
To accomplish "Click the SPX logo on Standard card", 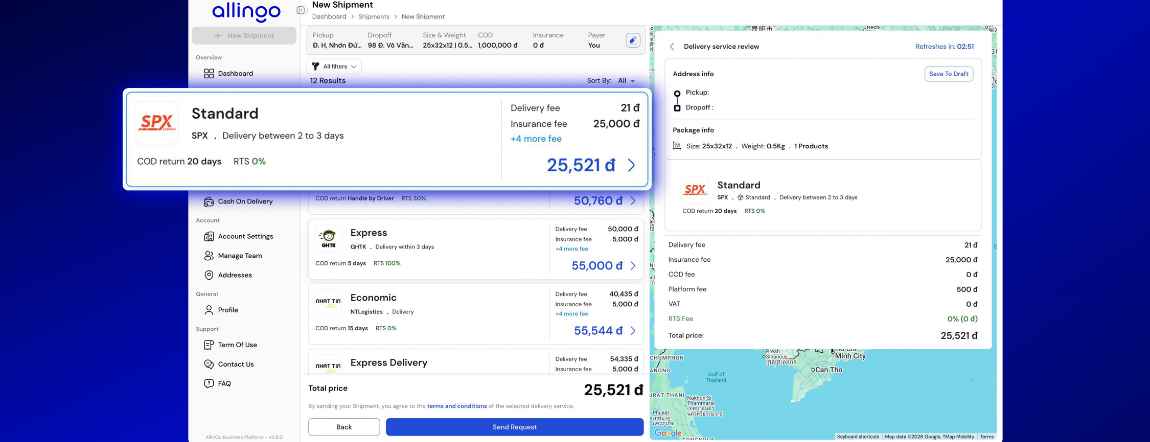I will 157,122.
